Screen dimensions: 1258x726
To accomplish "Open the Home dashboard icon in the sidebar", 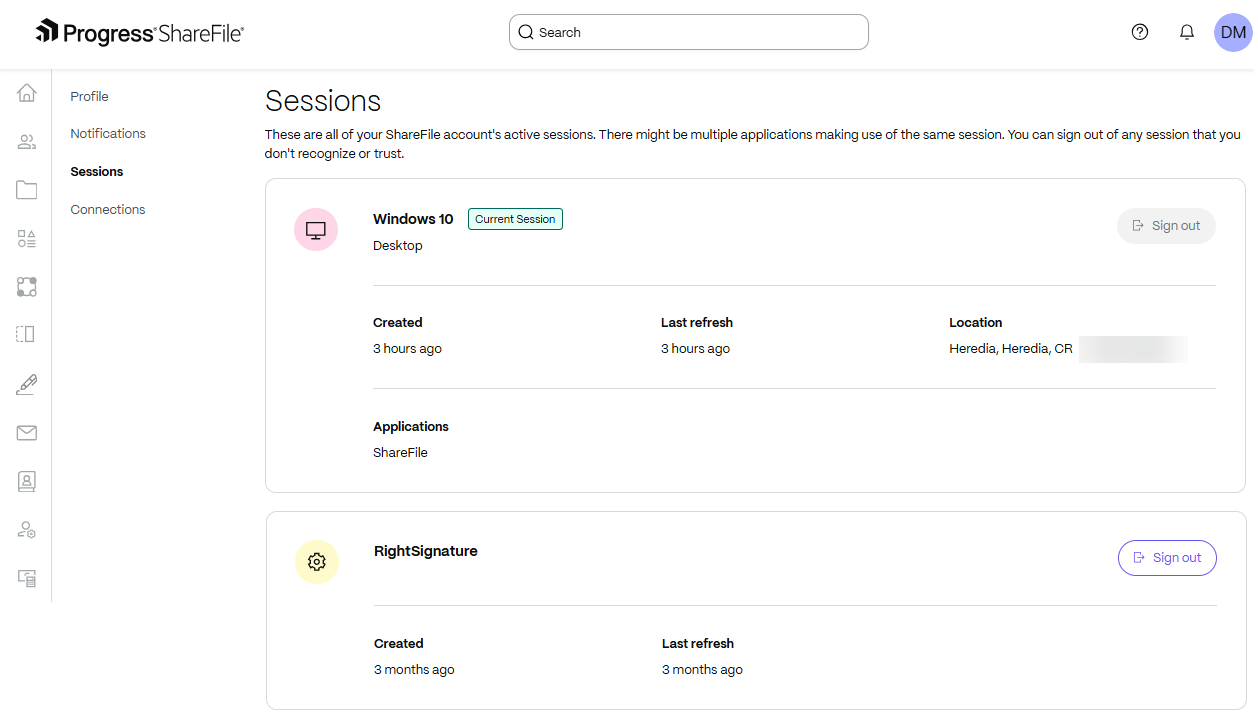I will pos(27,93).
